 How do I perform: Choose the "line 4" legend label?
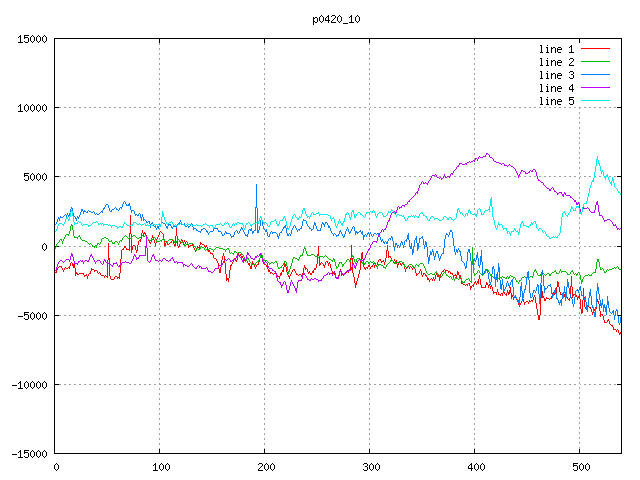point(557,88)
